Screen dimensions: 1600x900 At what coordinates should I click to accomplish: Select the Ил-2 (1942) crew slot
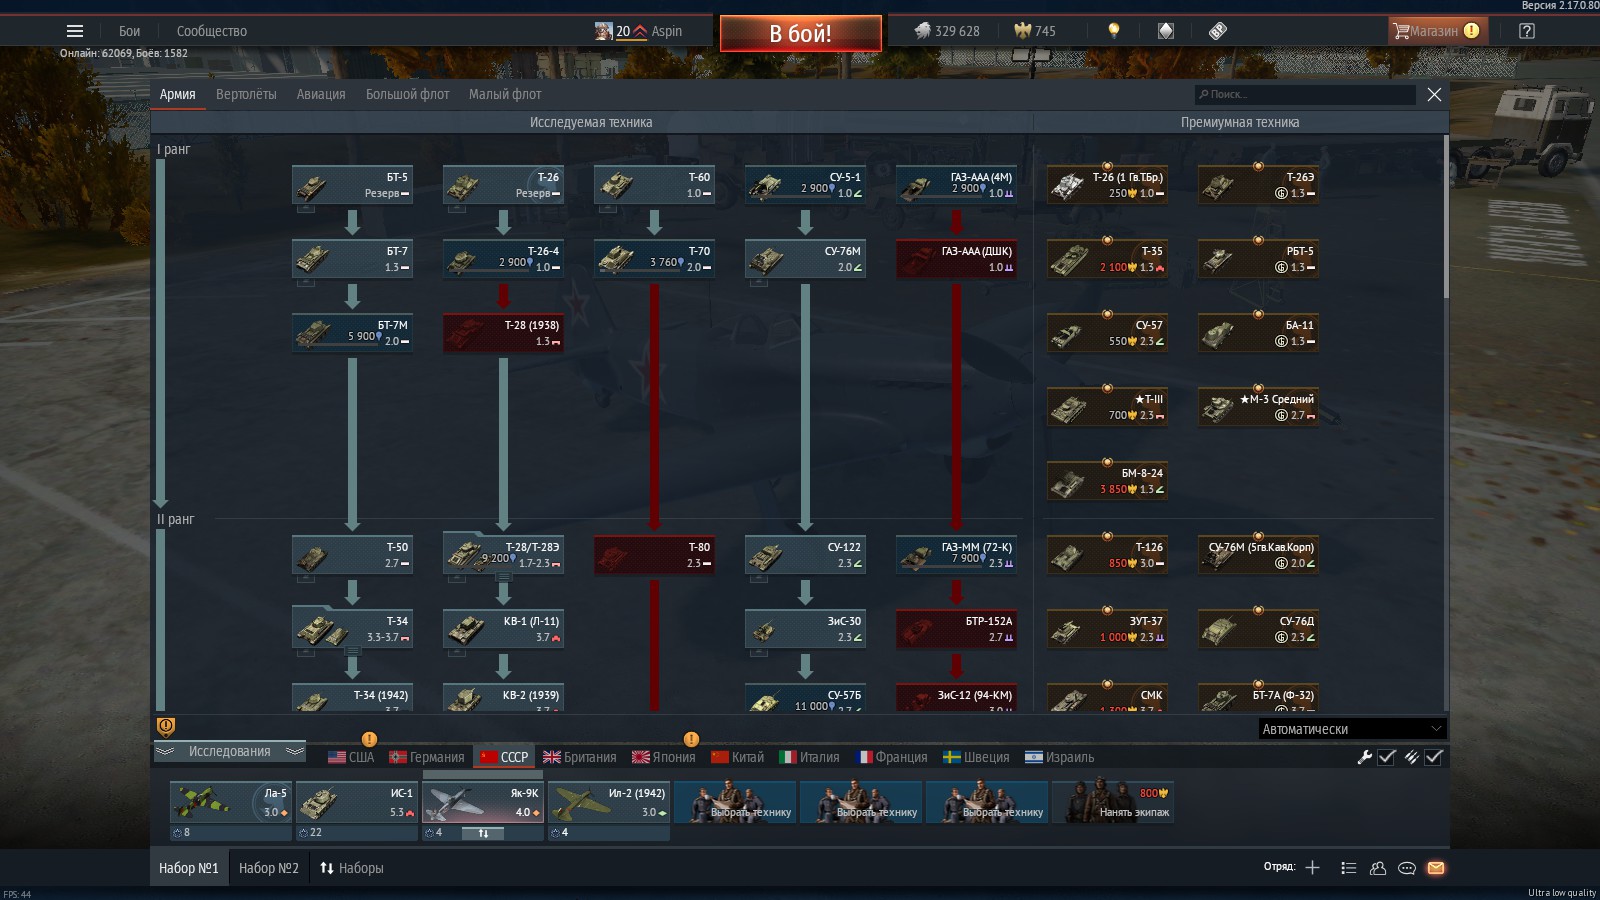(x=609, y=802)
